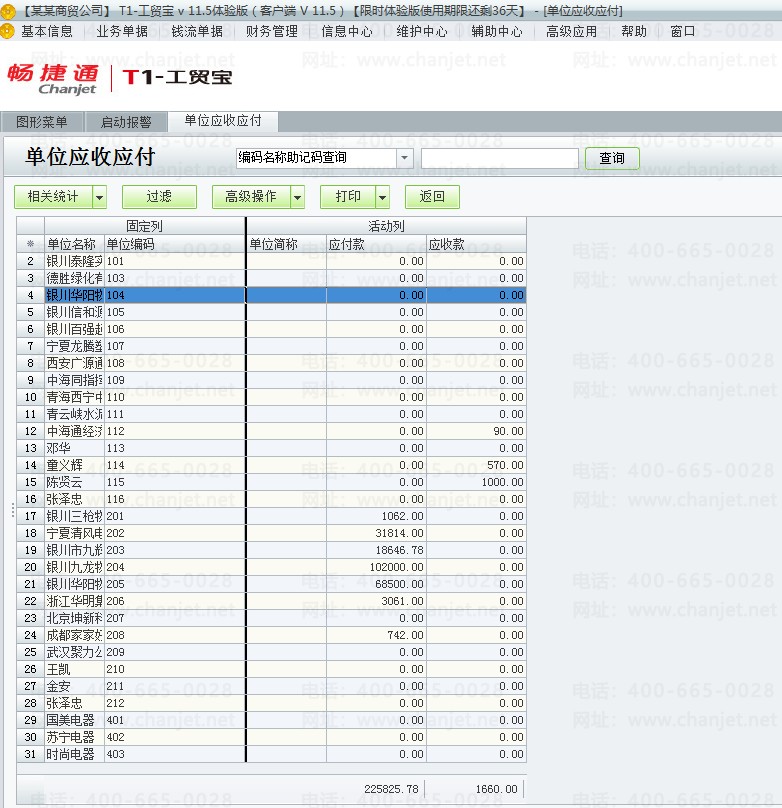The width and height of the screenshot is (782, 808).
Task: Open the 业务单据 menu
Action: point(122,31)
